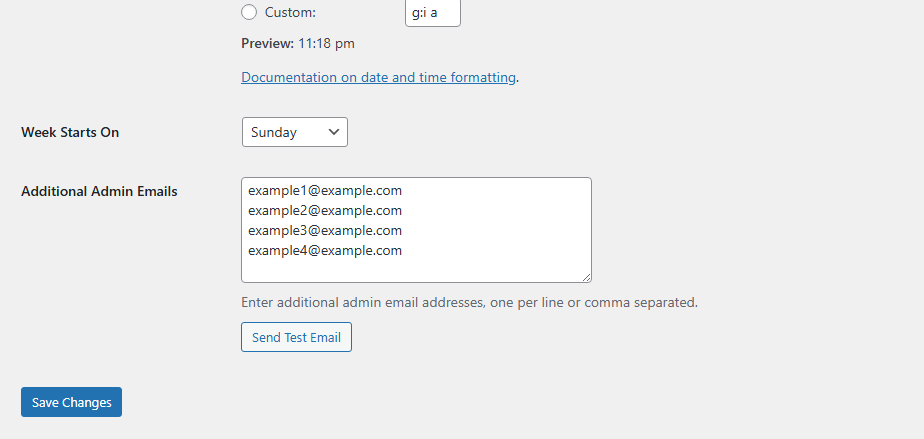The image size is (924, 439).
Task: Place cursor on the example4@example.com line
Action: [325, 250]
